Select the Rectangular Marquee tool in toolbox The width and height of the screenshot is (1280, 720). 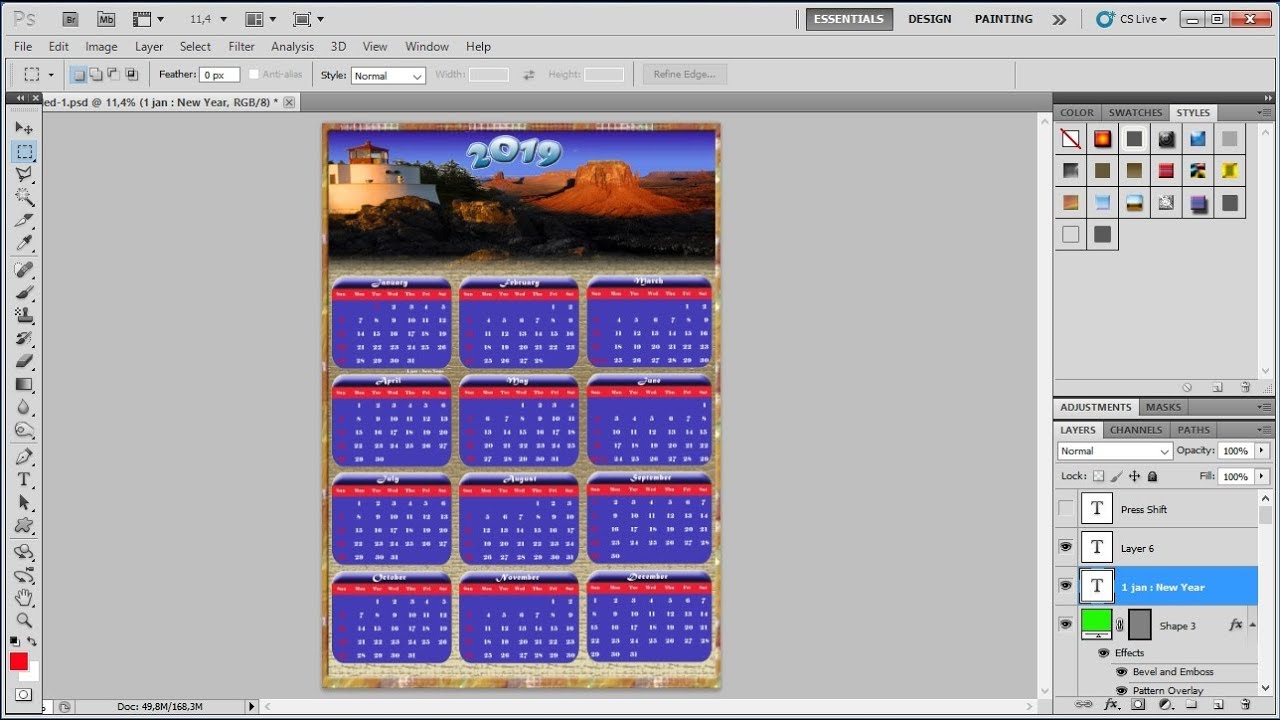click(x=24, y=151)
